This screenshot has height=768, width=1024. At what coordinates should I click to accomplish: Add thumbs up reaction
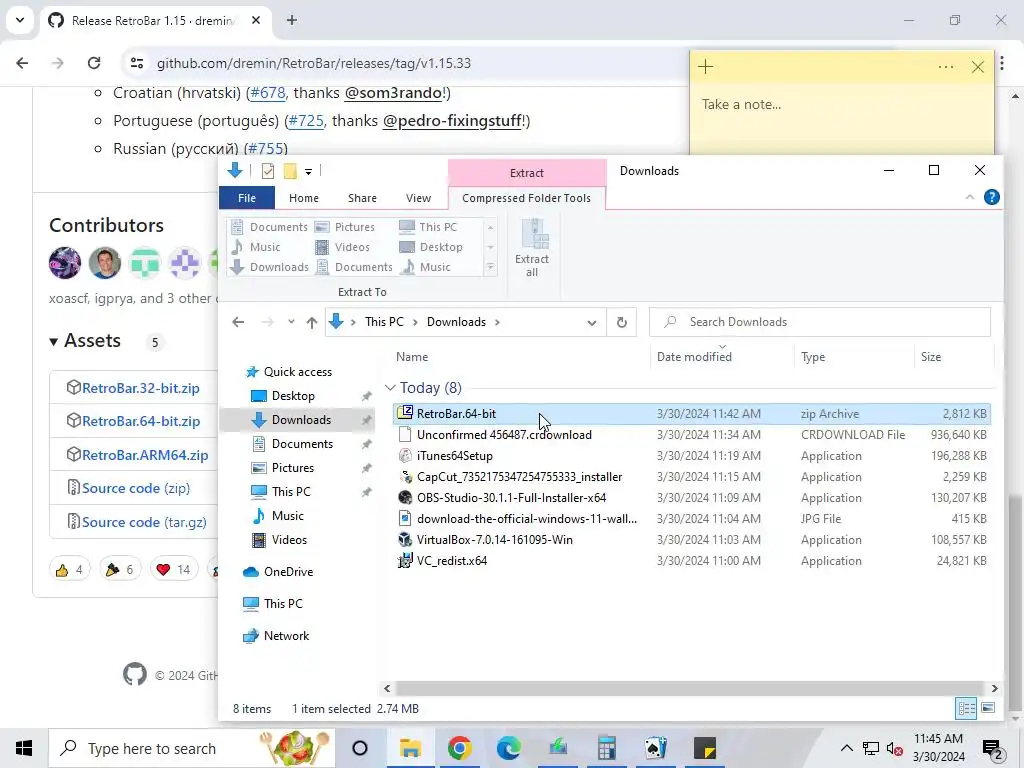[69, 570]
